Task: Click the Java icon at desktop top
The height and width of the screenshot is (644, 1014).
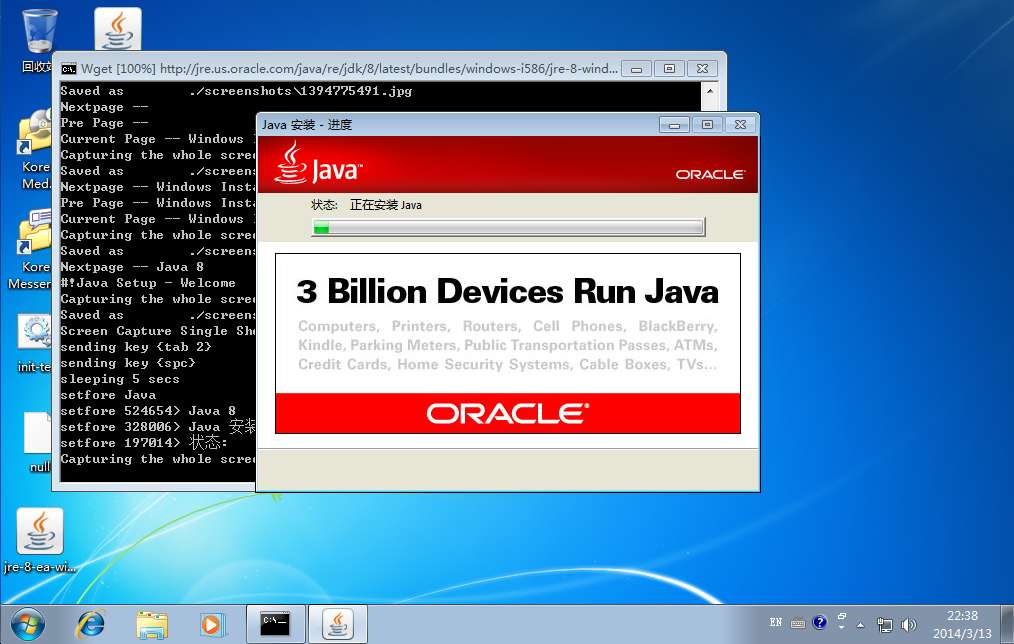Action: coord(118,29)
